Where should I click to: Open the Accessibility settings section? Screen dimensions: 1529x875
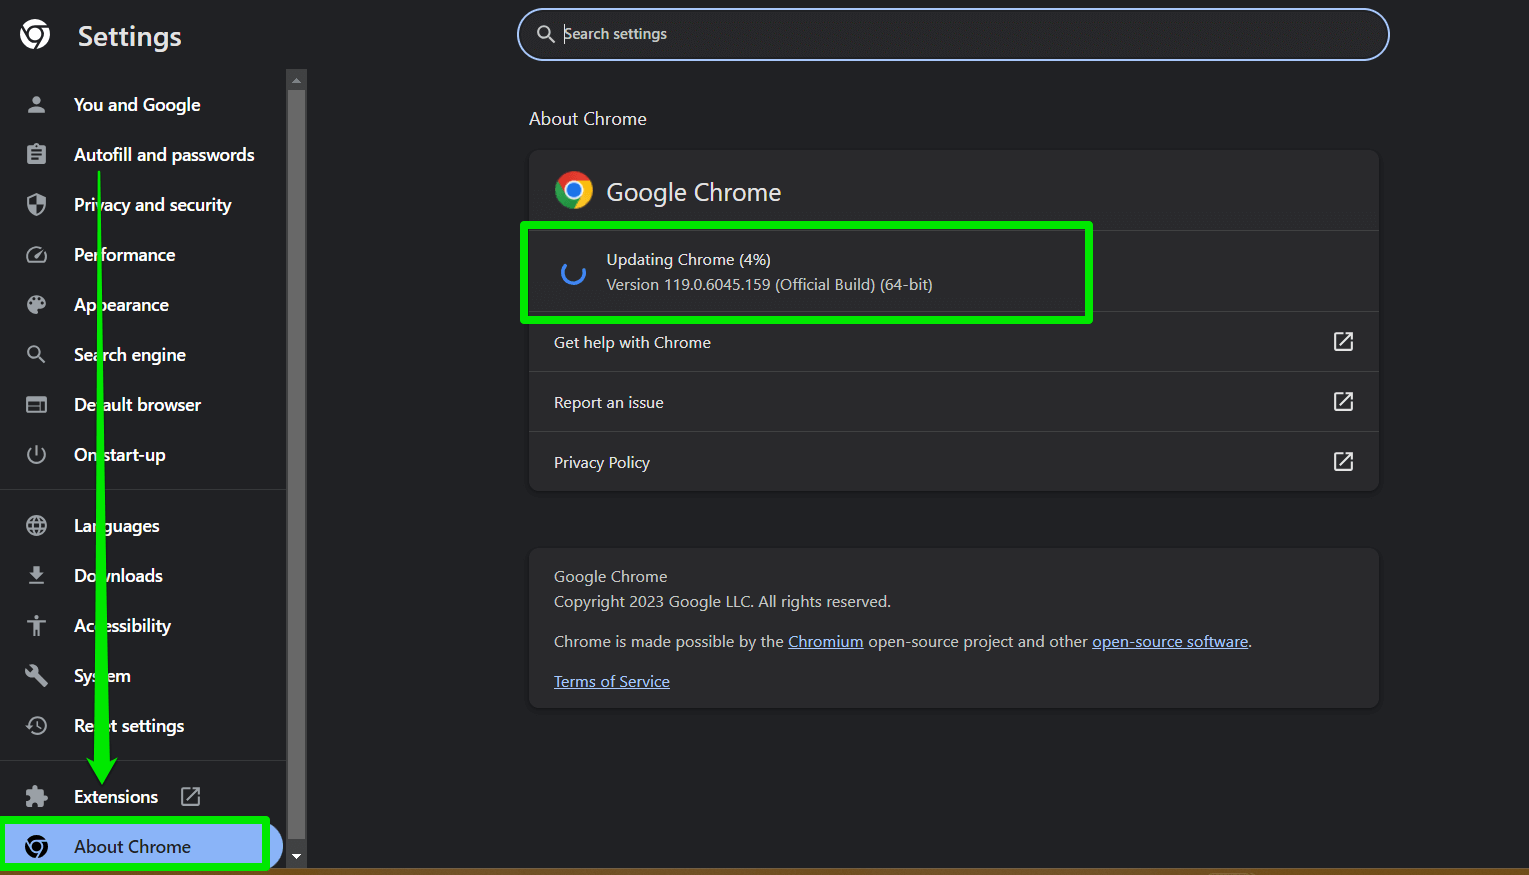click(122, 625)
